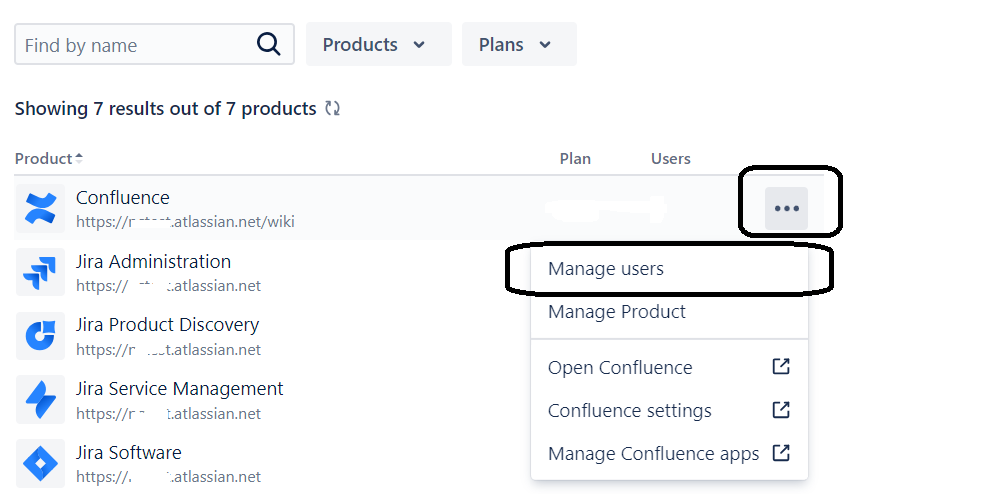981x494 pixels.
Task: Click the Jira Service Management product name
Action: 180,389
